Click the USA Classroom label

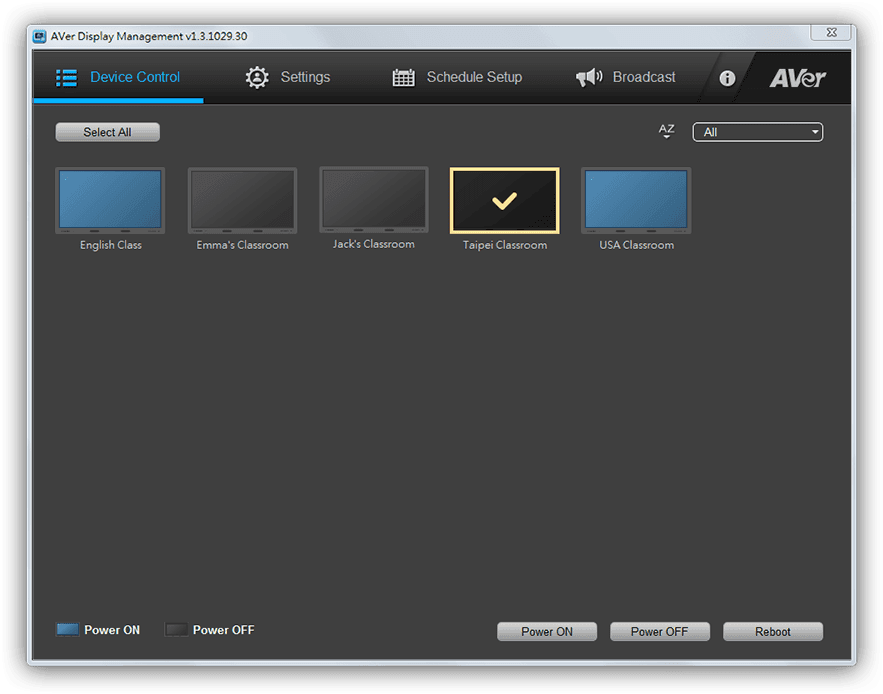tap(636, 245)
